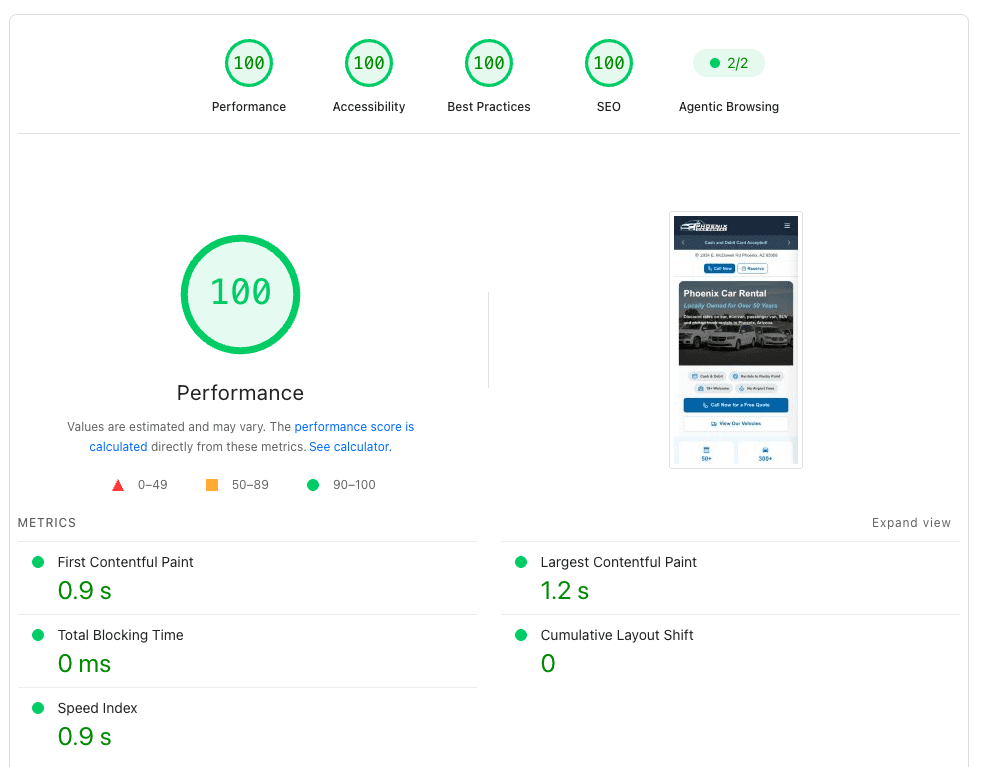The width and height of the screenshot is (984, 767).
Task: Expand the Cumulative Layout Shift metric
Action: point(730,651)
